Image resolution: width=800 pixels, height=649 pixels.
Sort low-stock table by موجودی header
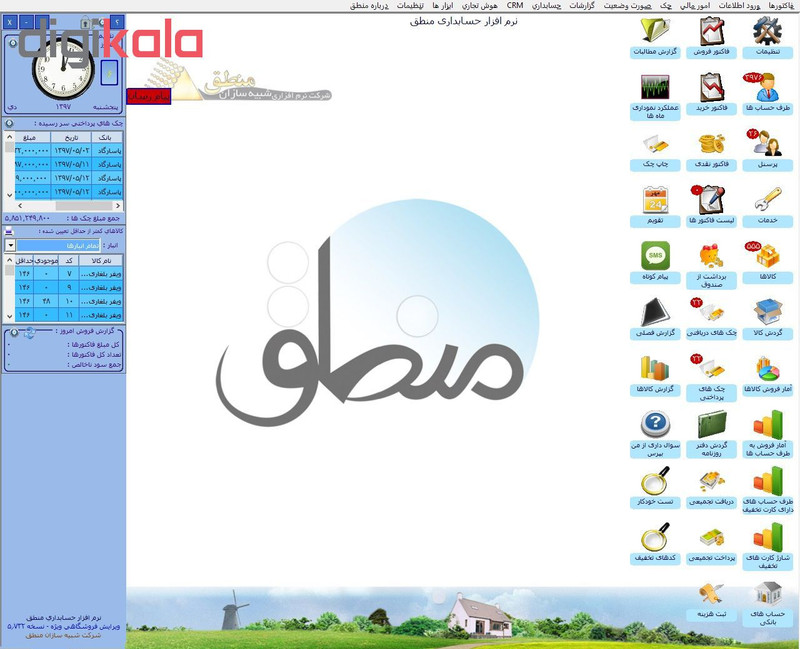pos(46,260)
